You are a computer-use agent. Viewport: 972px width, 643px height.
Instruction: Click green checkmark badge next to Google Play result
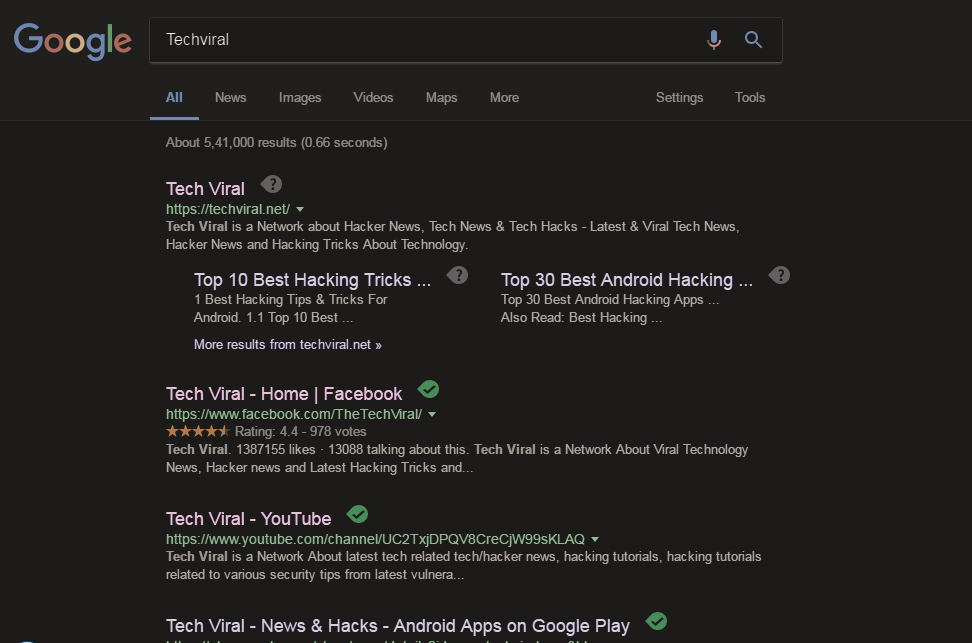(x=656, y=621)
